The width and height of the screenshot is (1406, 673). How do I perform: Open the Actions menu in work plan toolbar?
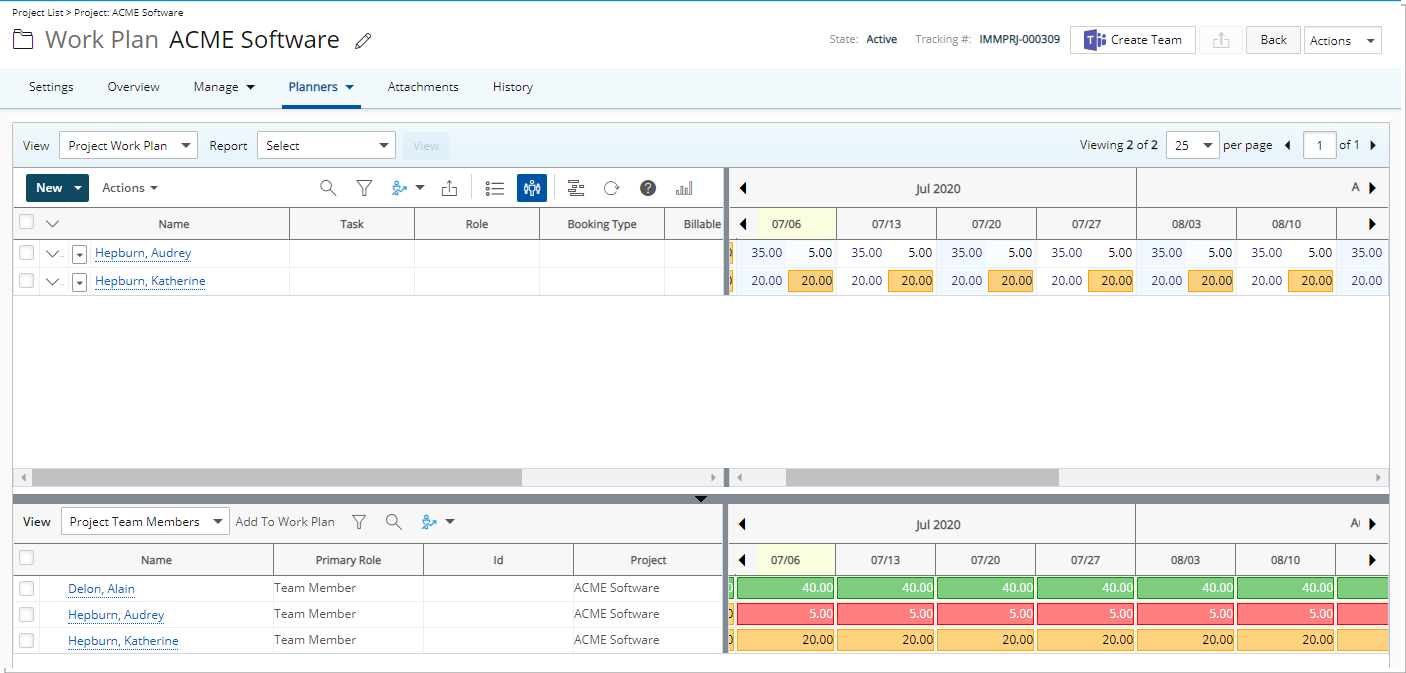(x=130, y=188)
